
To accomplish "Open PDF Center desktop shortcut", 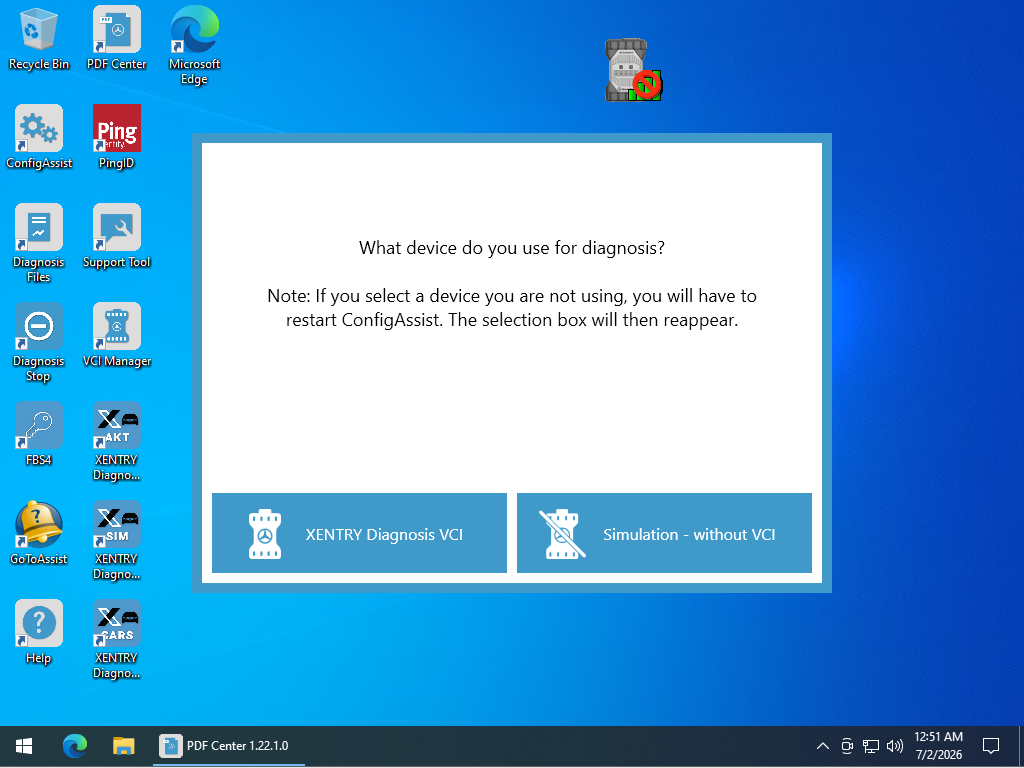I will (x=116, y=39).
